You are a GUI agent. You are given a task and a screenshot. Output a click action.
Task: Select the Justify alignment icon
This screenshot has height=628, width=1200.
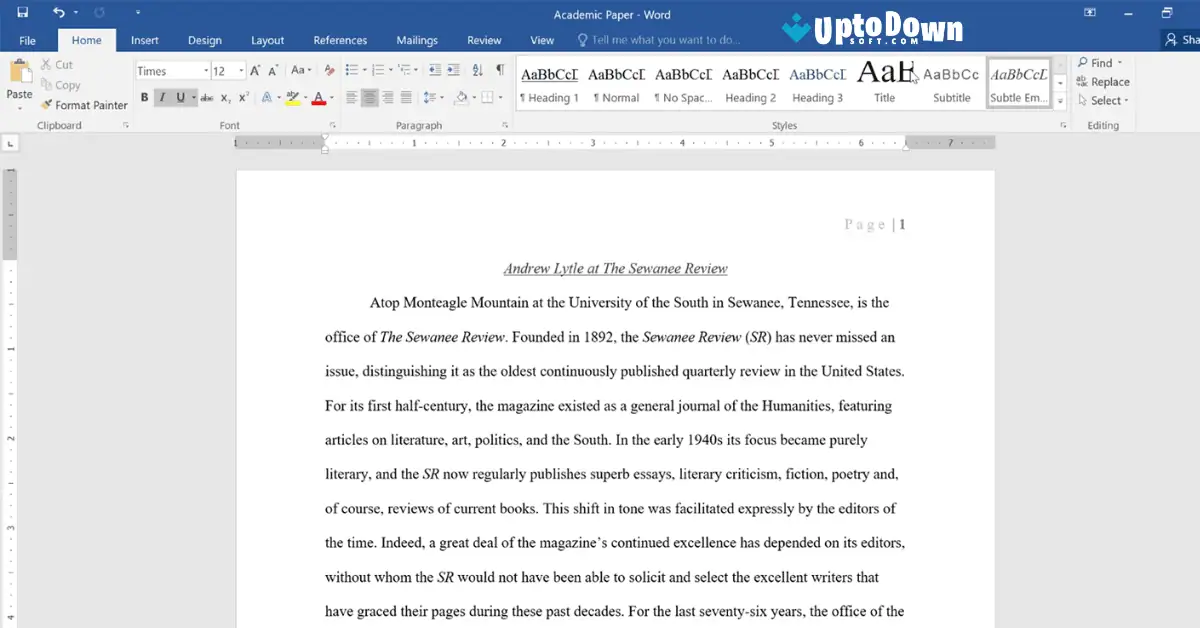click(x=407, y=96)
